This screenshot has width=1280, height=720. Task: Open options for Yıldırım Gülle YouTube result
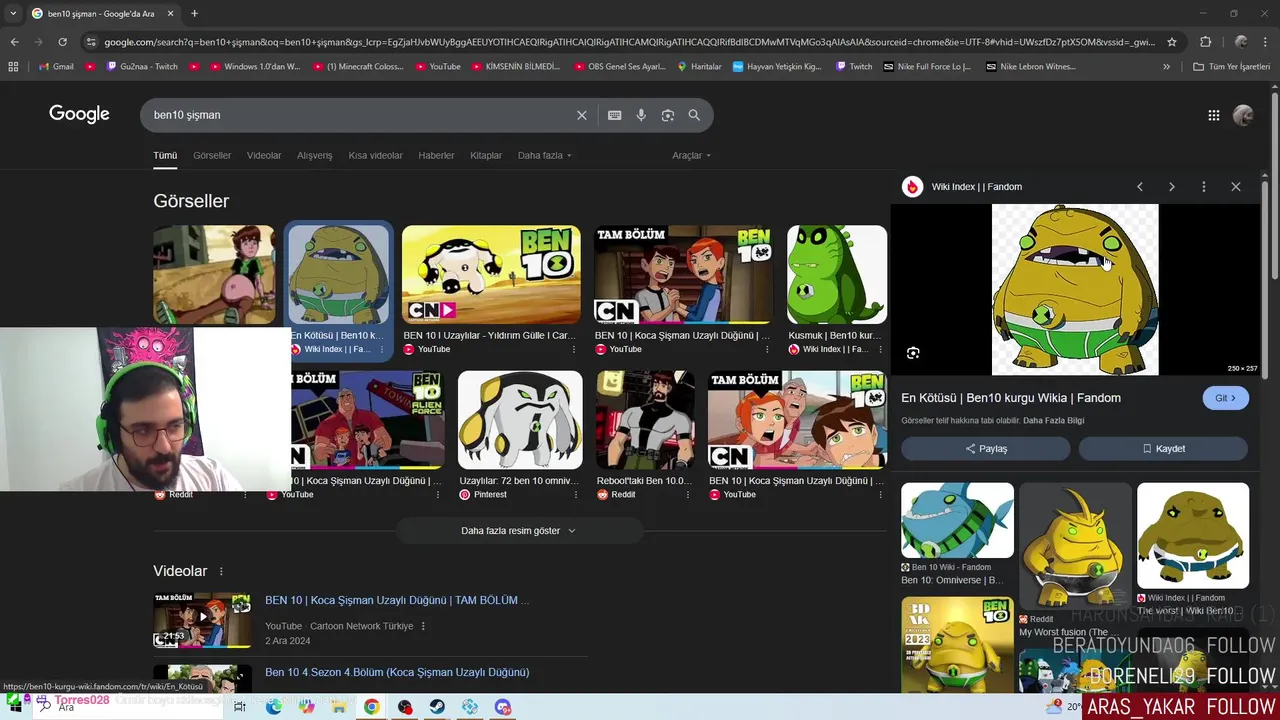[x=574, y=350]
